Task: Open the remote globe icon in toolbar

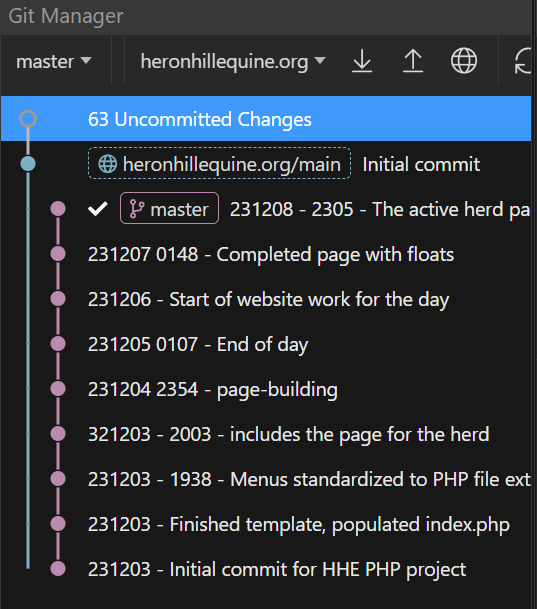Action: pos(464,61)
